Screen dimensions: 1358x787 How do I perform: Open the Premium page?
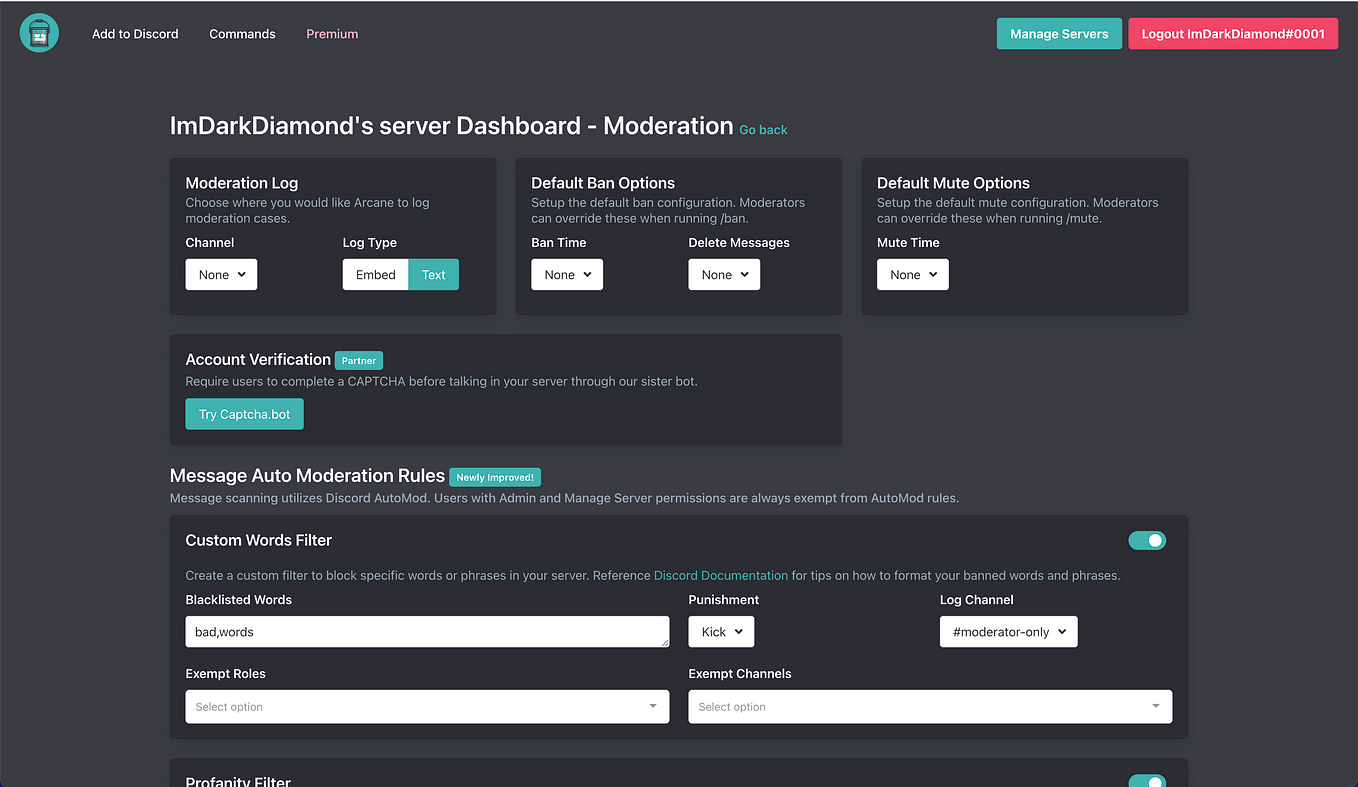tap(332, 34)
